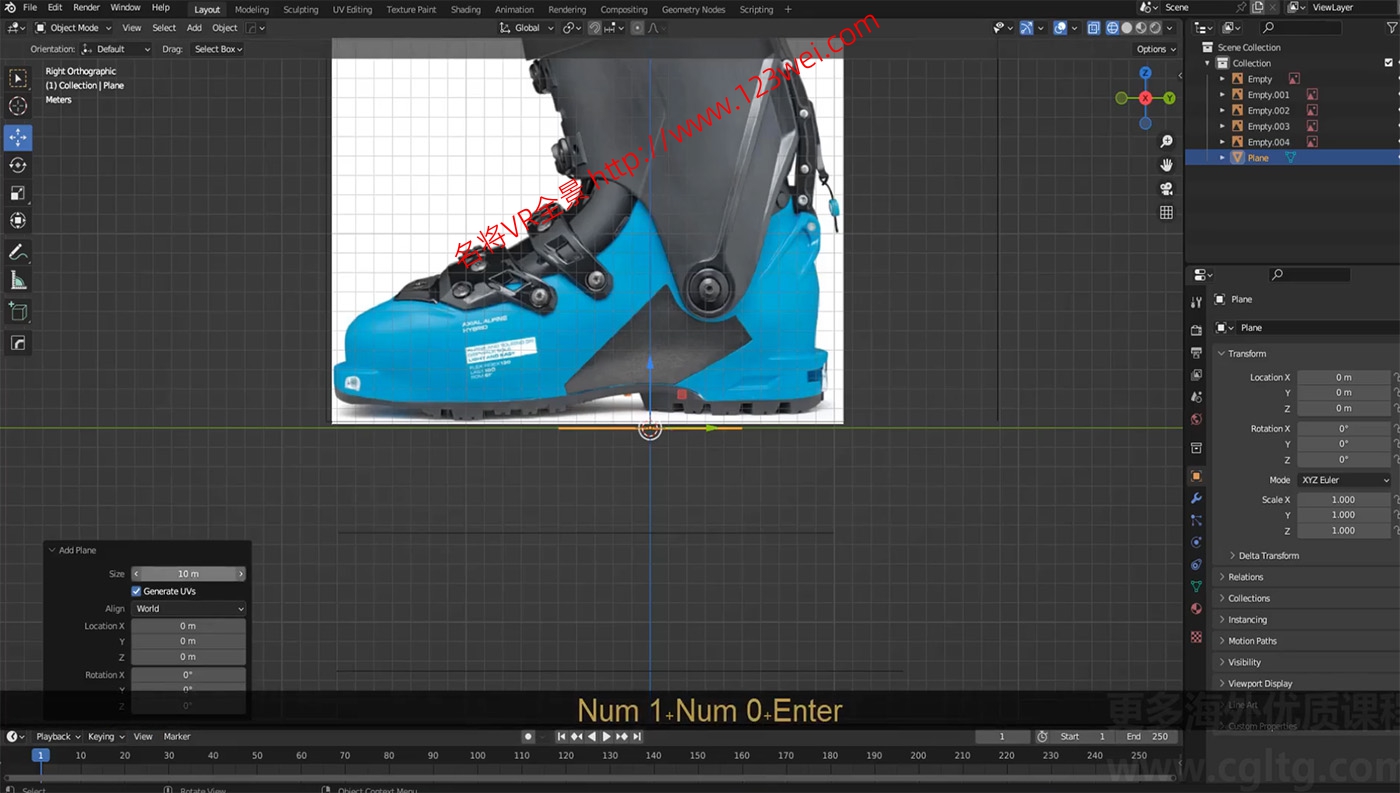Select the Cursor tool
This screenshot has width=1400, height=793.
(18, 106)
